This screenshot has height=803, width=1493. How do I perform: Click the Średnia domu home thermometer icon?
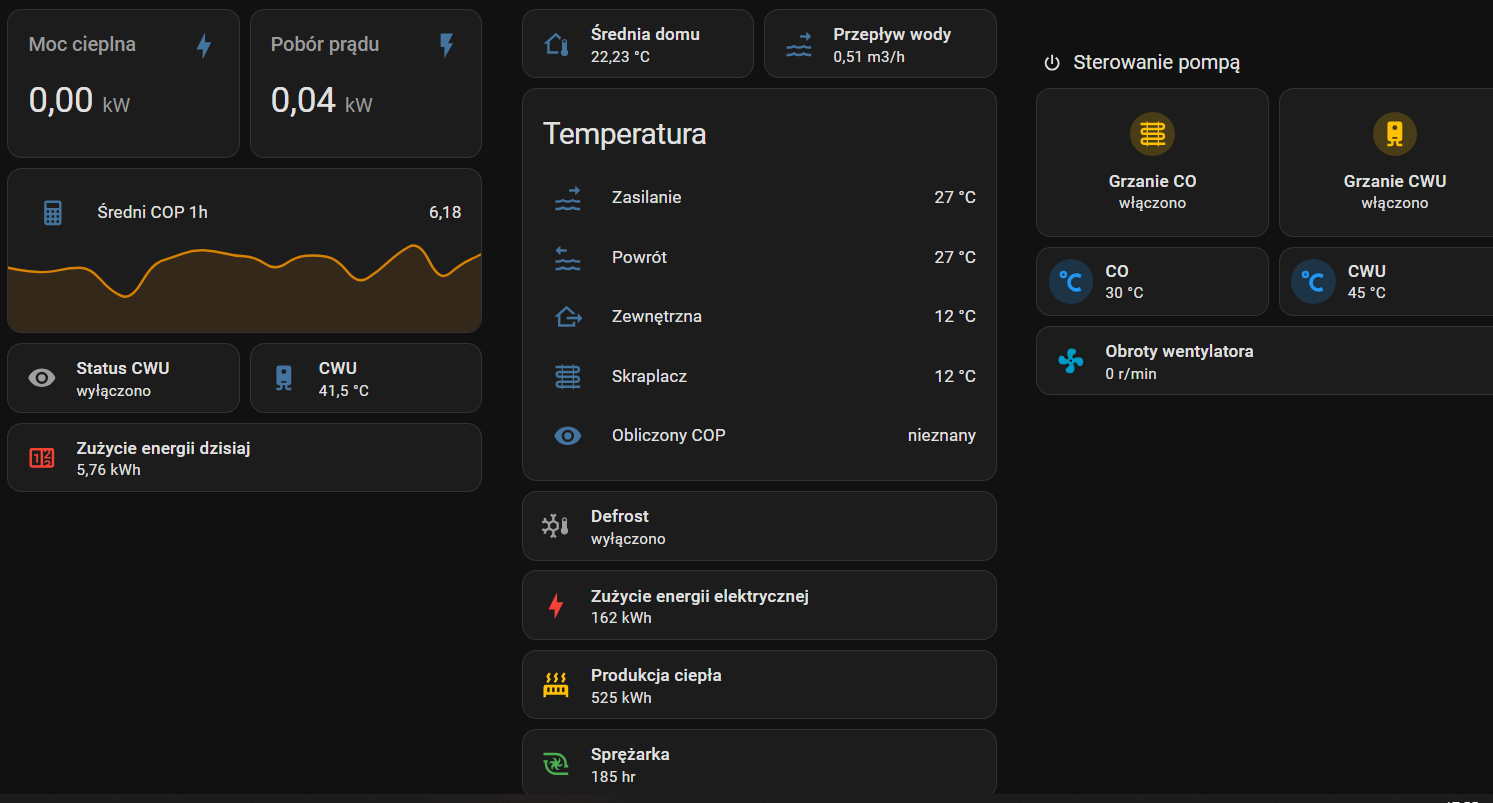(x=555, y=44)
